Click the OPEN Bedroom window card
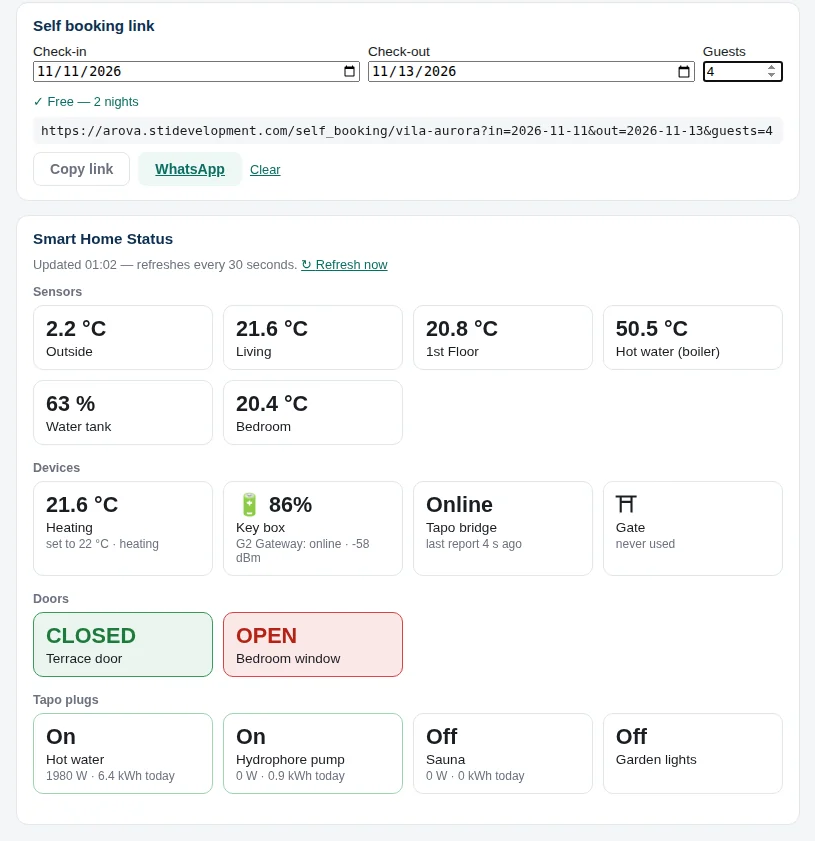Screen dimensions: 815x841 313,644
